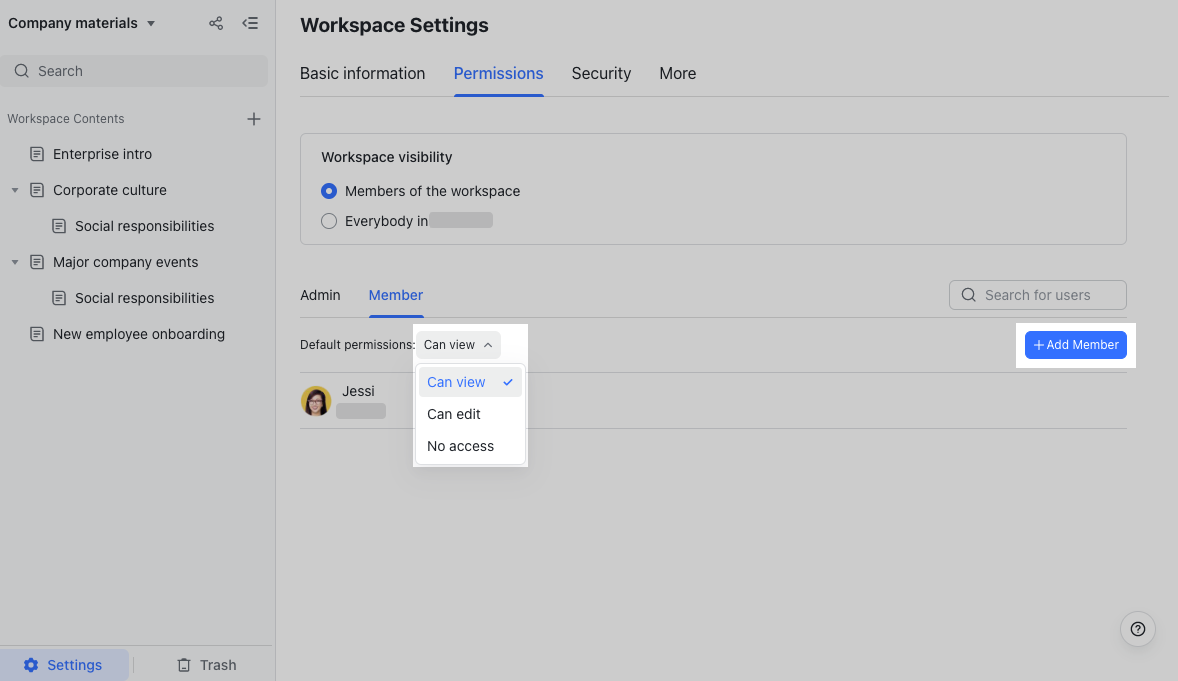The image size is (1178, 681).
Task: Click the Search for users field
Action: [x=1037, y=295]
